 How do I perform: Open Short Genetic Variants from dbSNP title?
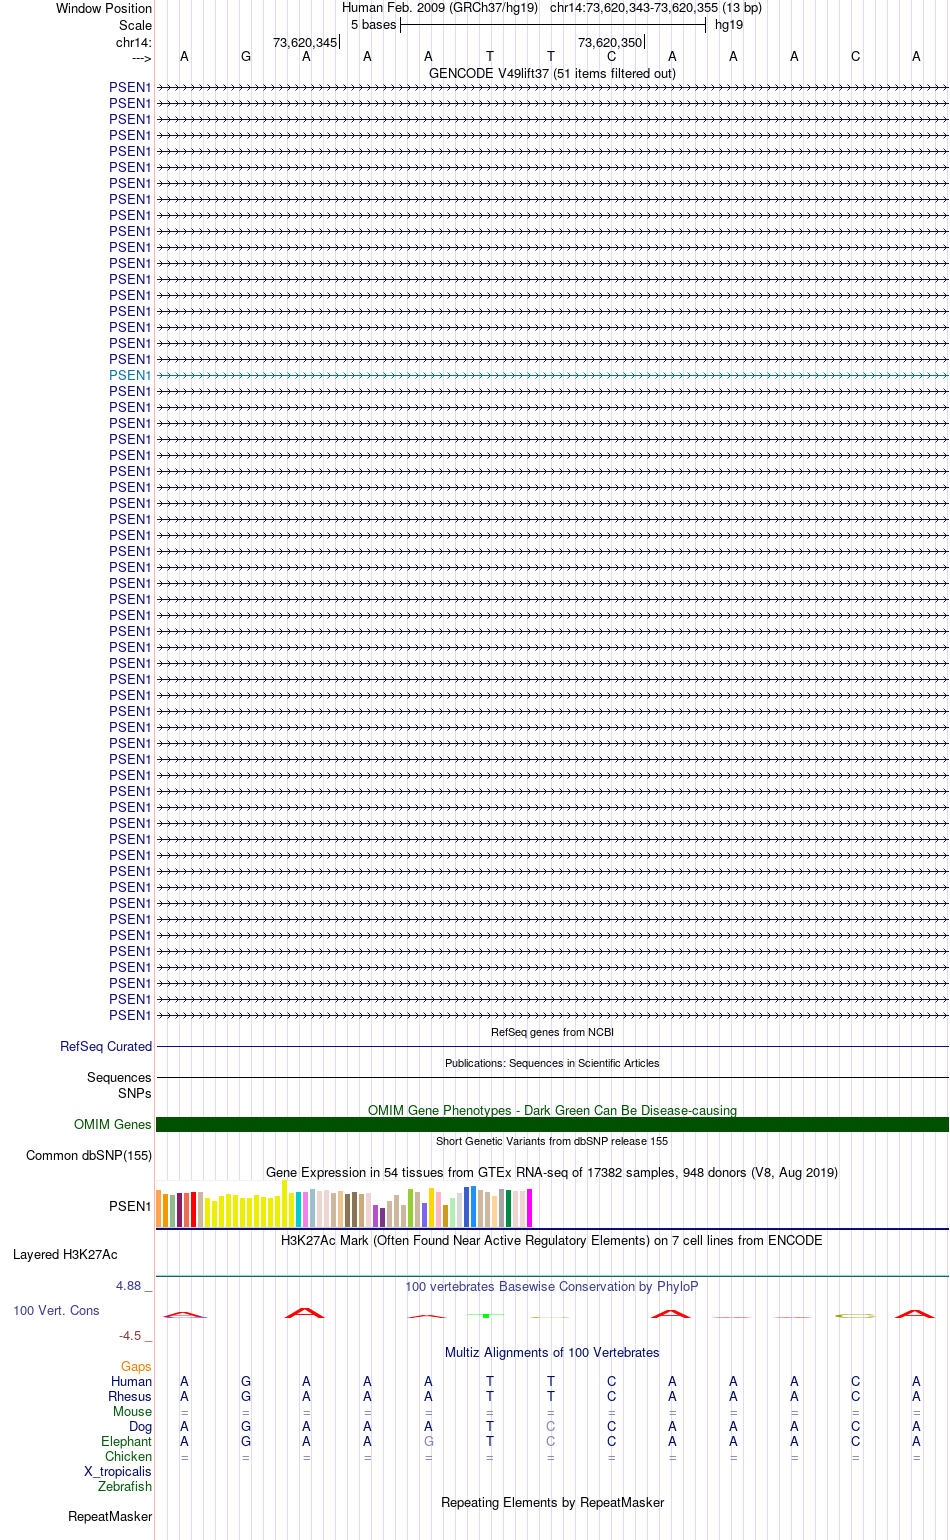[552, 1141]
